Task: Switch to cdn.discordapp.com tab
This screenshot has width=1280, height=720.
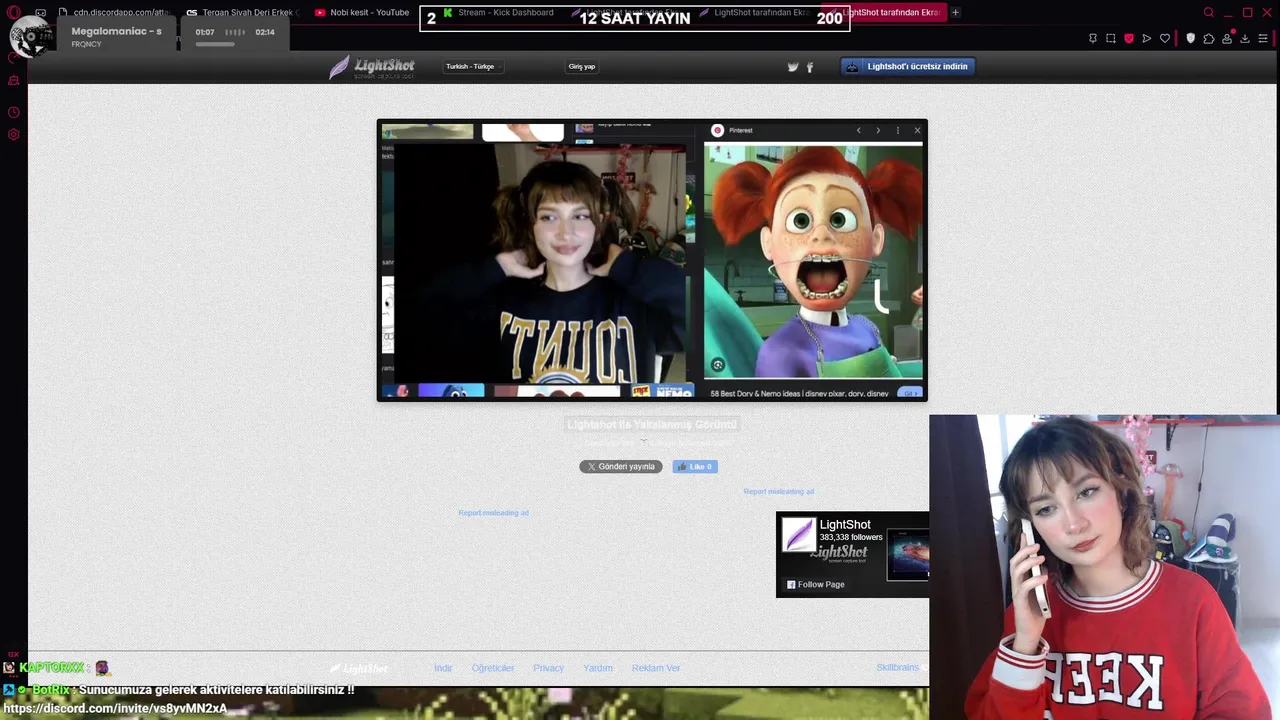Action: (x=114, y=12)
